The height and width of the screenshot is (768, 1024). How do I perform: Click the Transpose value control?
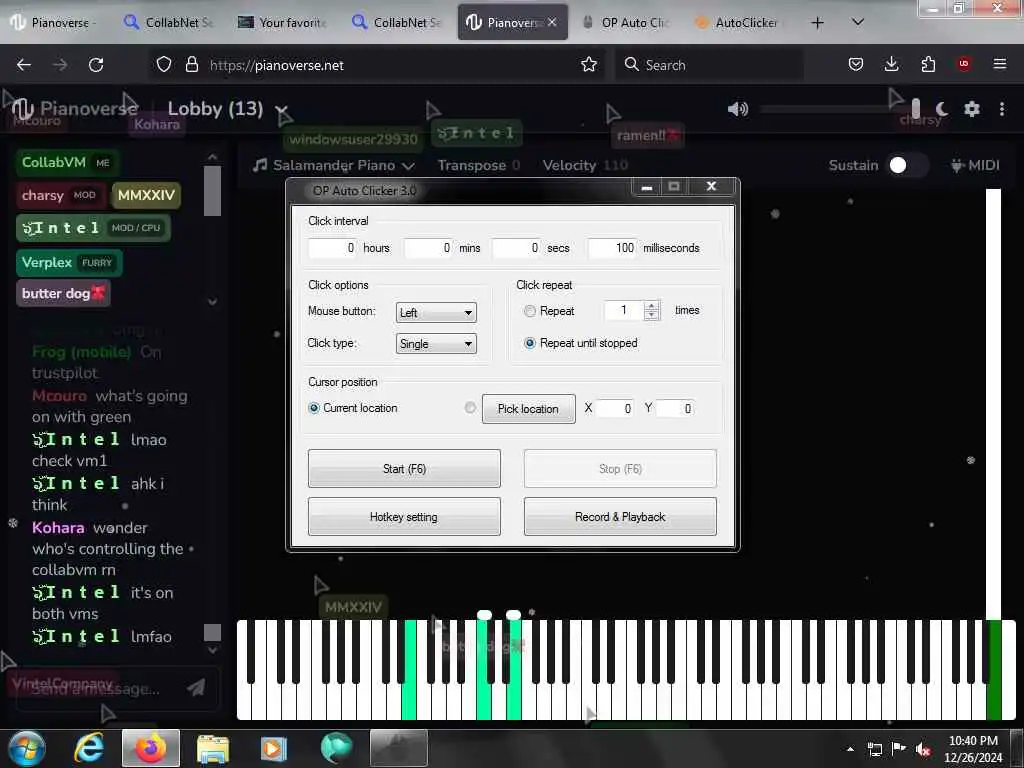(x=479, y=165)
